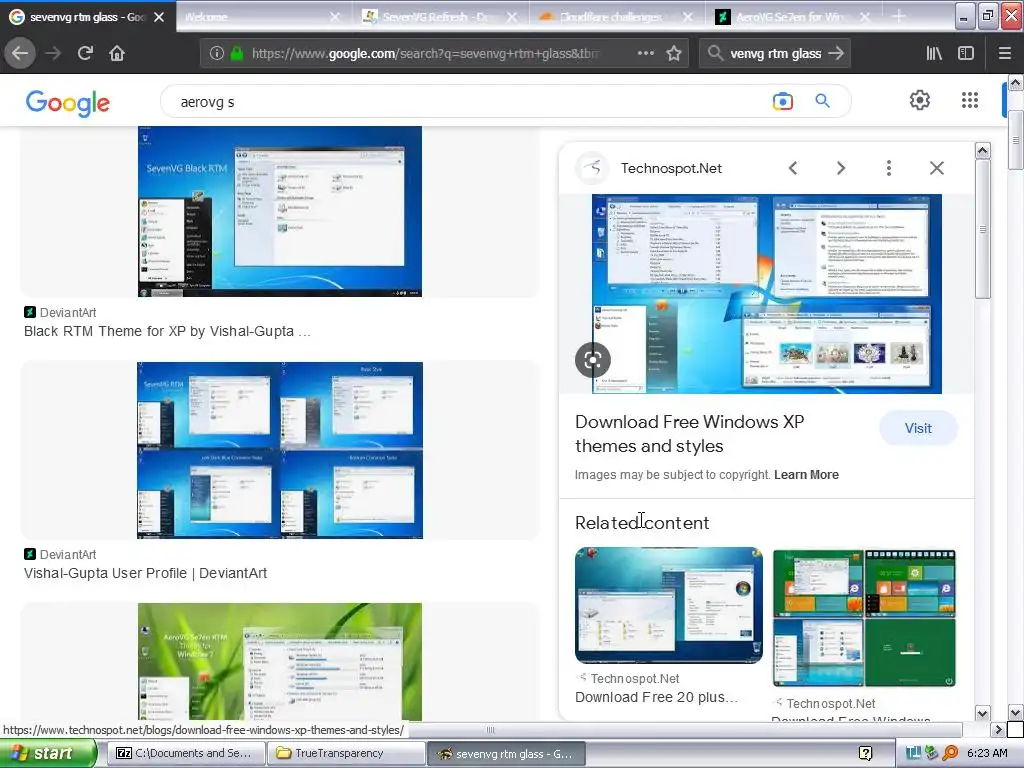Open a new browser tab
1024x768 pixels.
point(899,16)
